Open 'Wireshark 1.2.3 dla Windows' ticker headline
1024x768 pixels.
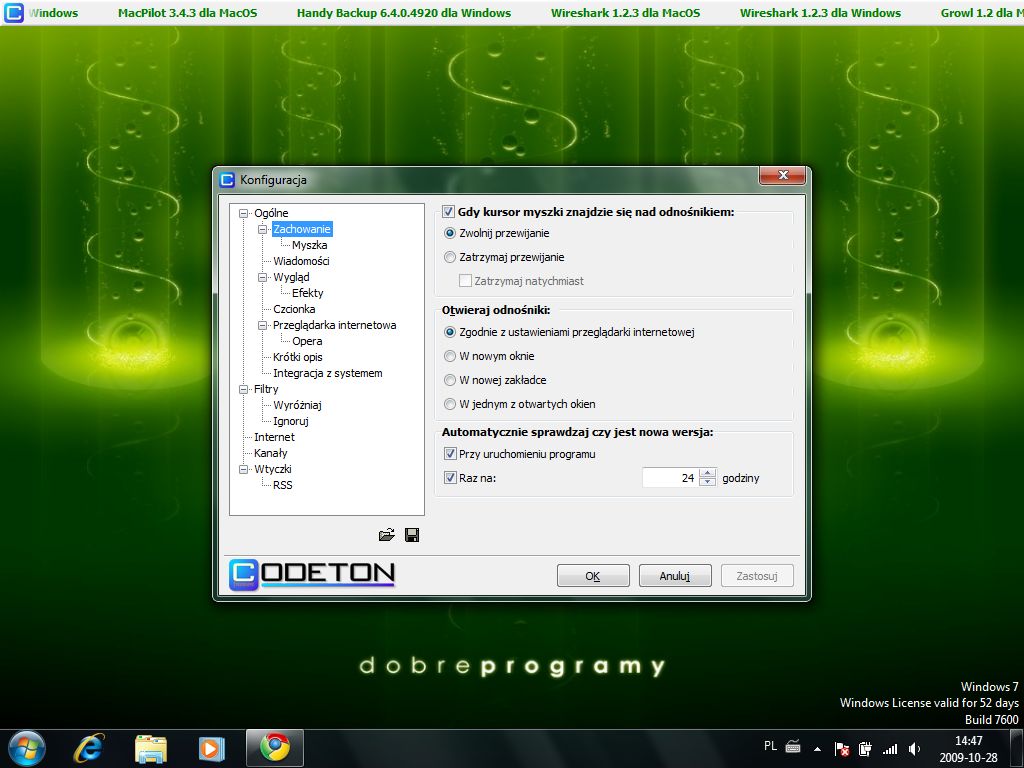[x=820, y=13]
